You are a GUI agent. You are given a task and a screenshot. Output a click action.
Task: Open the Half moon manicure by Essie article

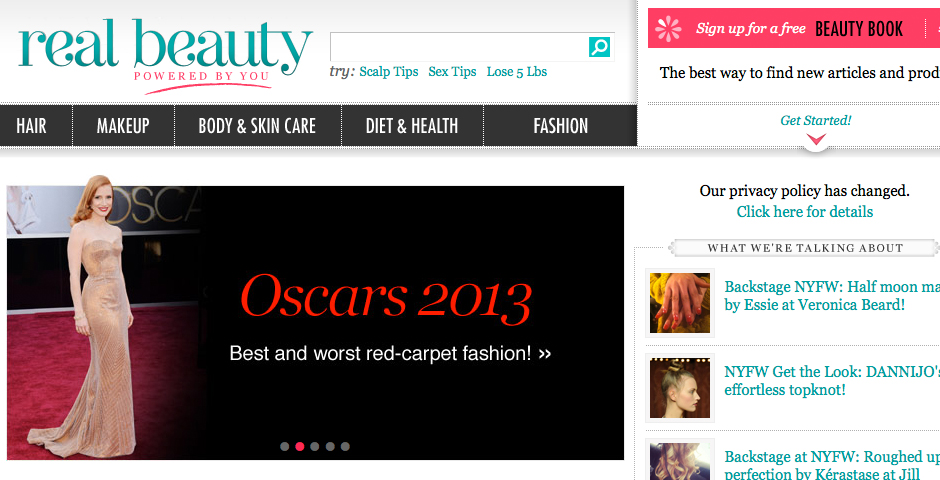832,295
